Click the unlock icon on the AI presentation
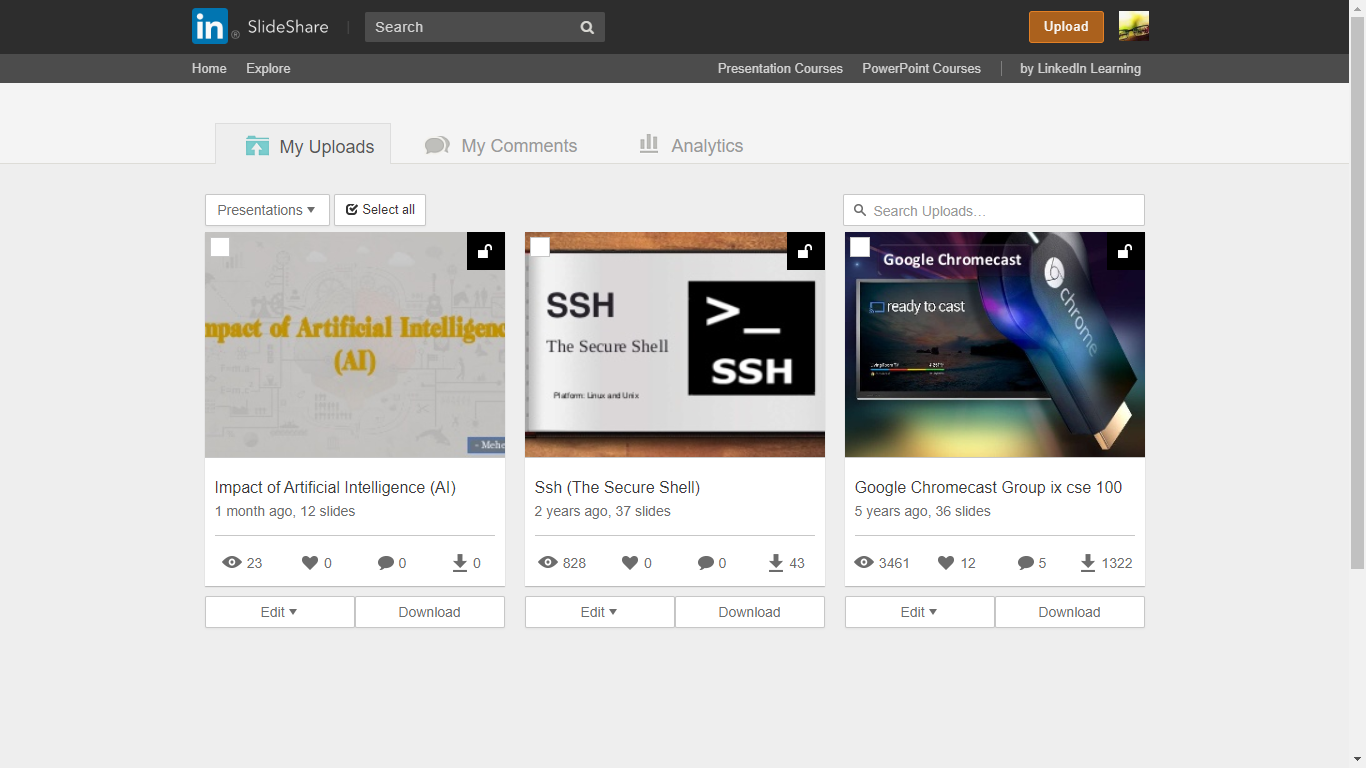Viewport: 1366px width, 768px height. click(x=486, y=251)
